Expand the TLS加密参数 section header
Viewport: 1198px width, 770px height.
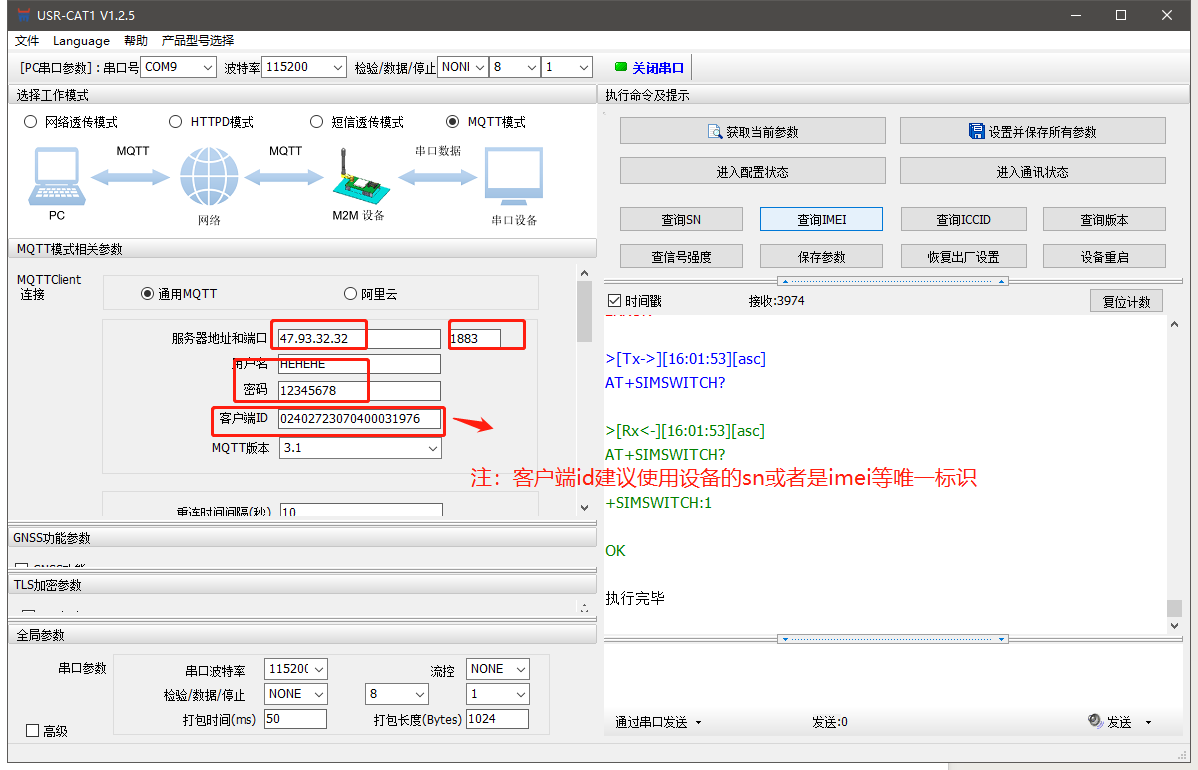click(x=303, y=584)
